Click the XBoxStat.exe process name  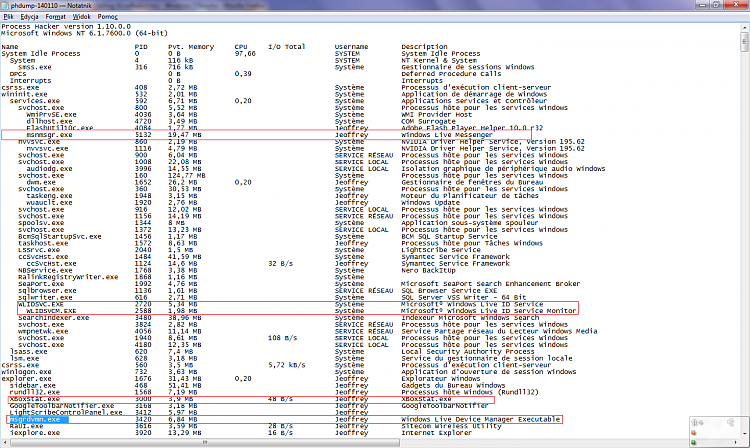click(35, 399)
